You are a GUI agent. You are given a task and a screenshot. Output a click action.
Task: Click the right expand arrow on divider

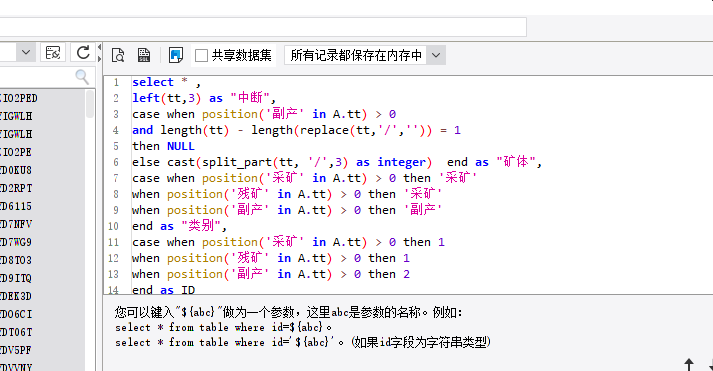point(99,59)
